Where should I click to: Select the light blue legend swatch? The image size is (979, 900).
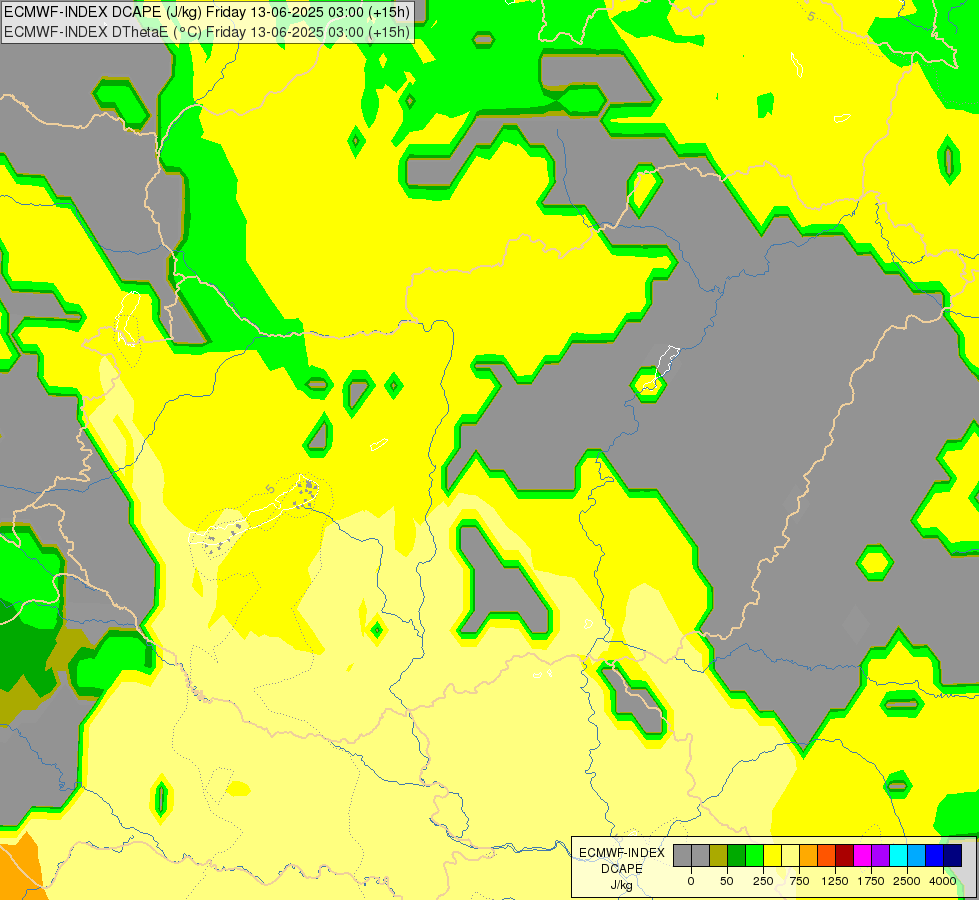(x=917, y=855)
